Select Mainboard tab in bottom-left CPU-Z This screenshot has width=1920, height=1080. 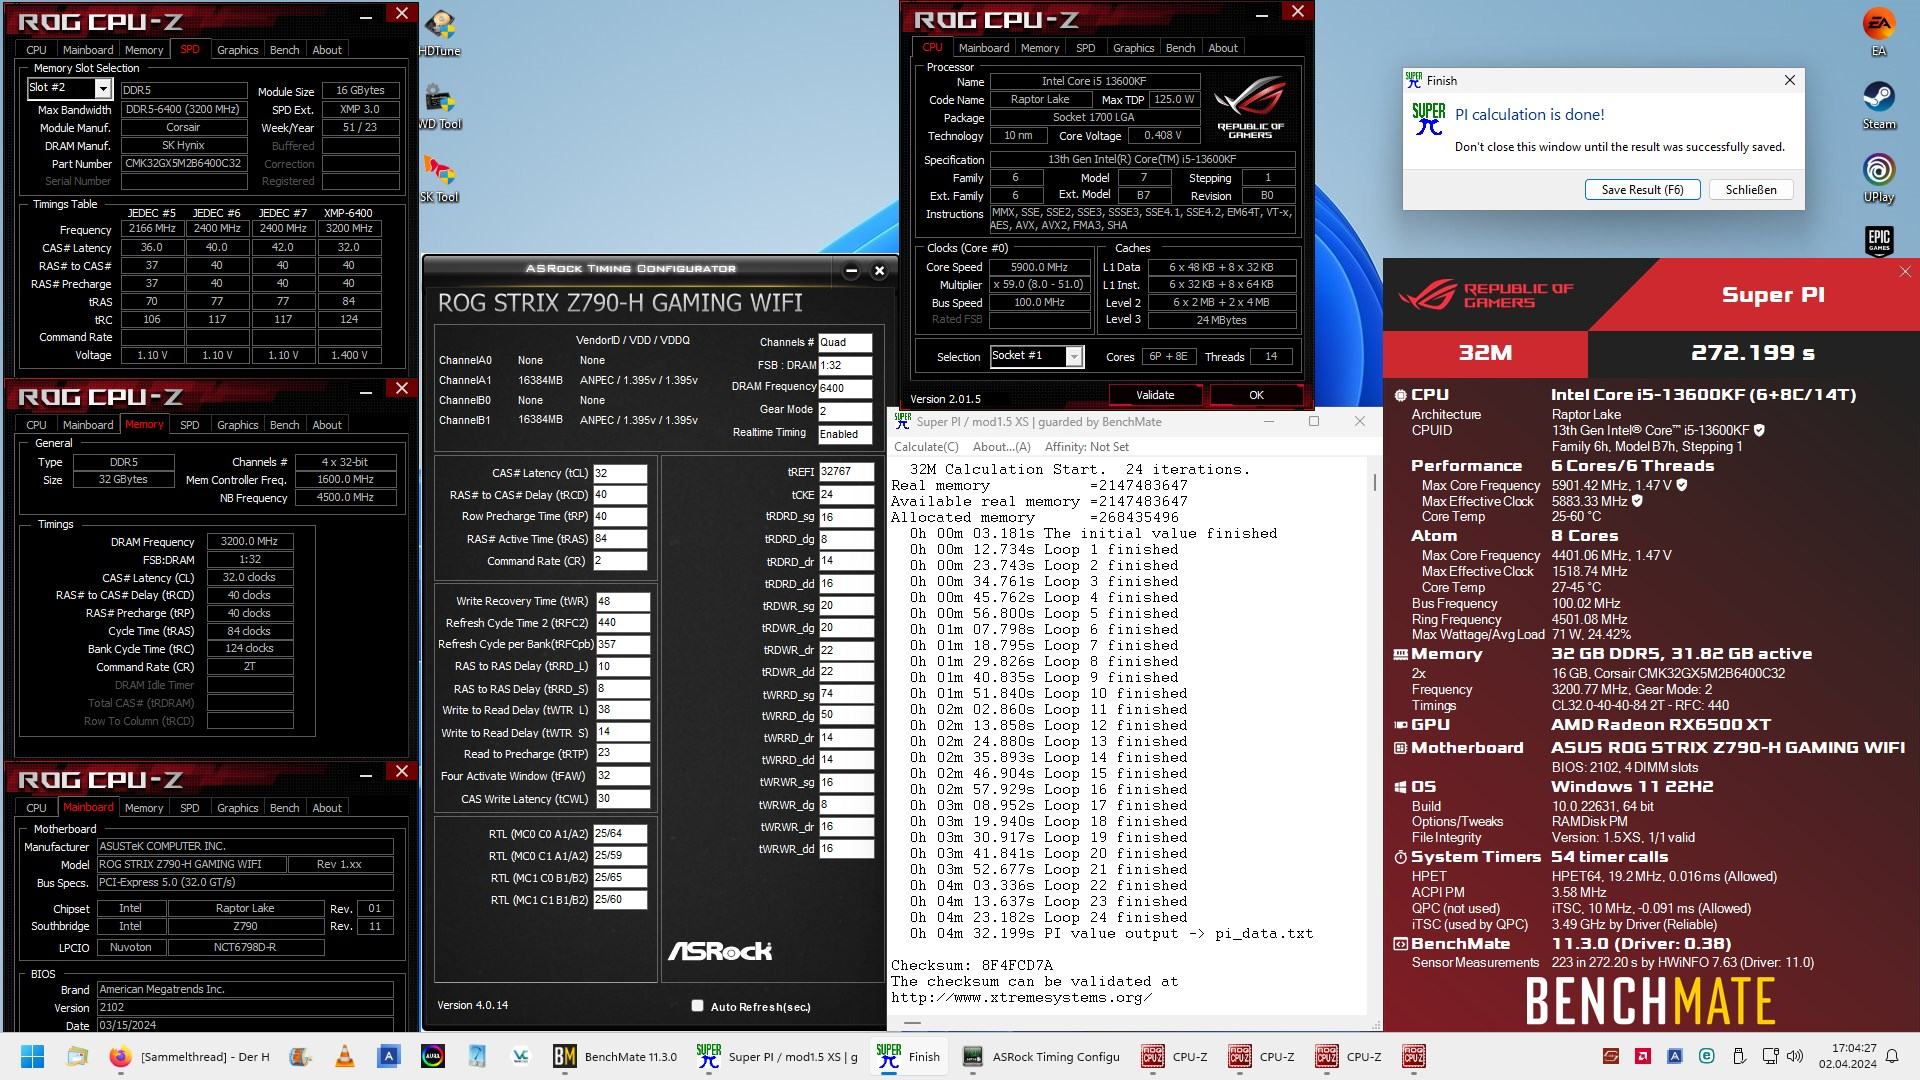click(88, 807)
